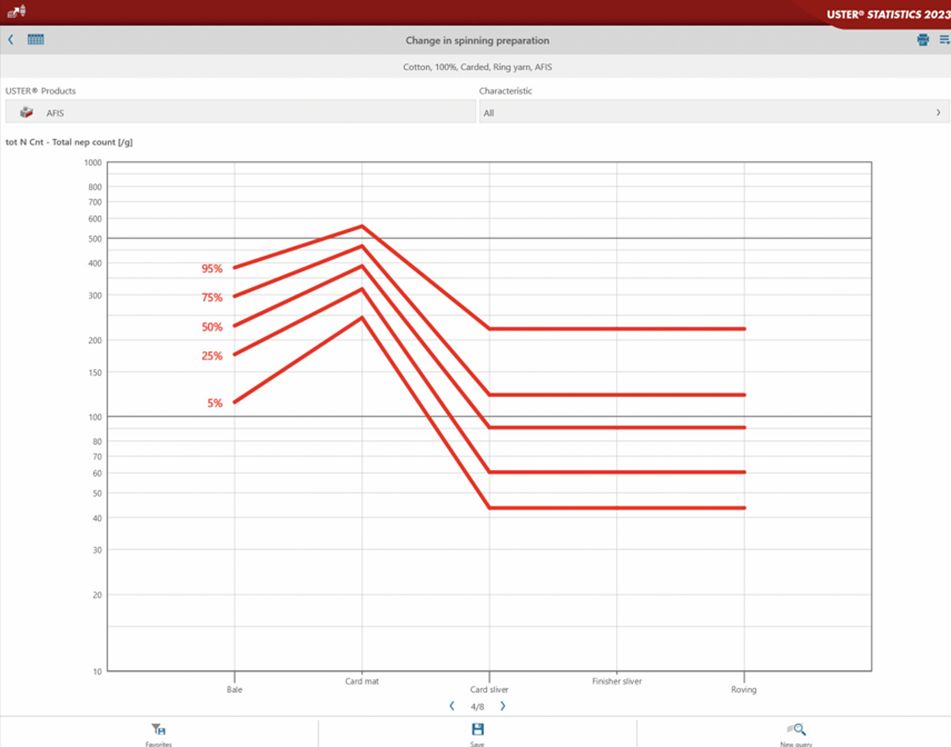Image resolution: width=951 pixels, height=747 pixels.
Task: Click the Bale axis label
Action: (234, 689)
